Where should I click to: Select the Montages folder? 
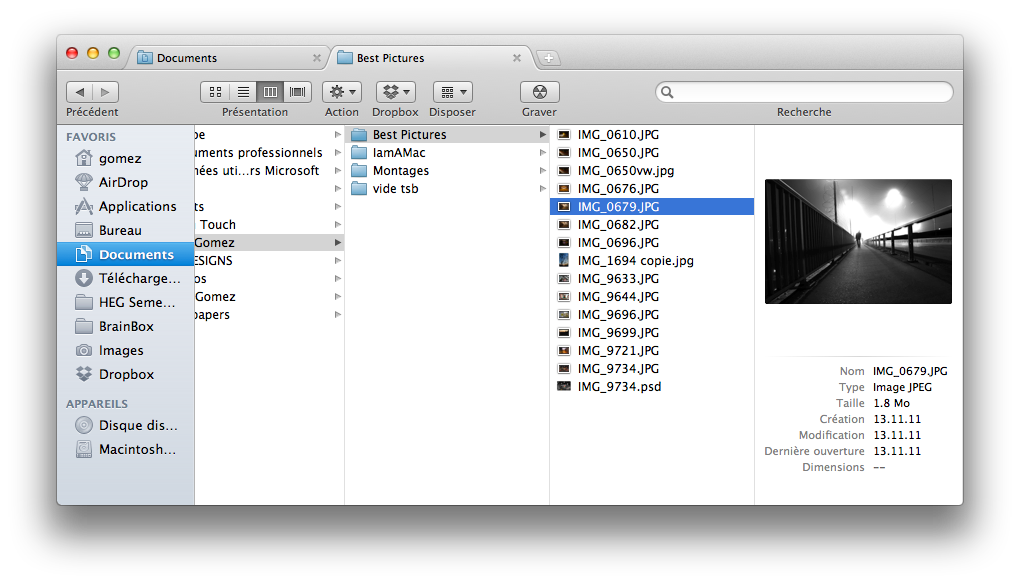pyautogui.click(x=400, y=171)
